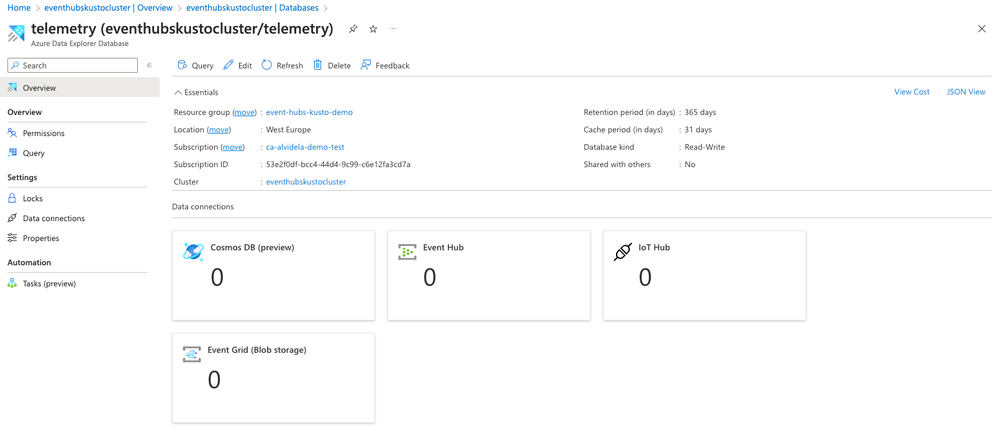Open the Event Hub connection tile
This screenshot has width=998, height=433.
(488, 276)
